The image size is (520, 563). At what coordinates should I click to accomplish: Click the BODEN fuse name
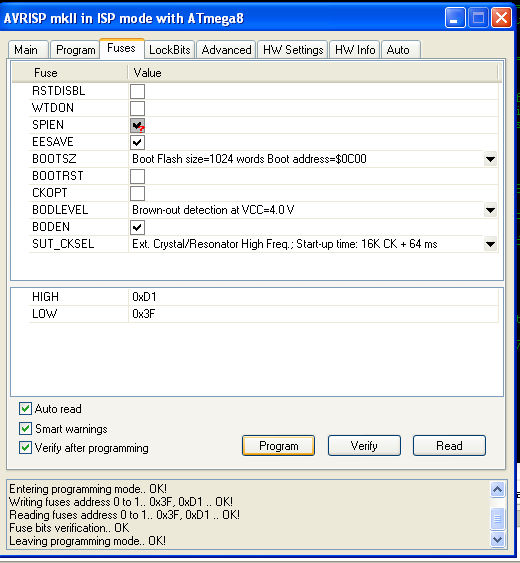(51, 227)
